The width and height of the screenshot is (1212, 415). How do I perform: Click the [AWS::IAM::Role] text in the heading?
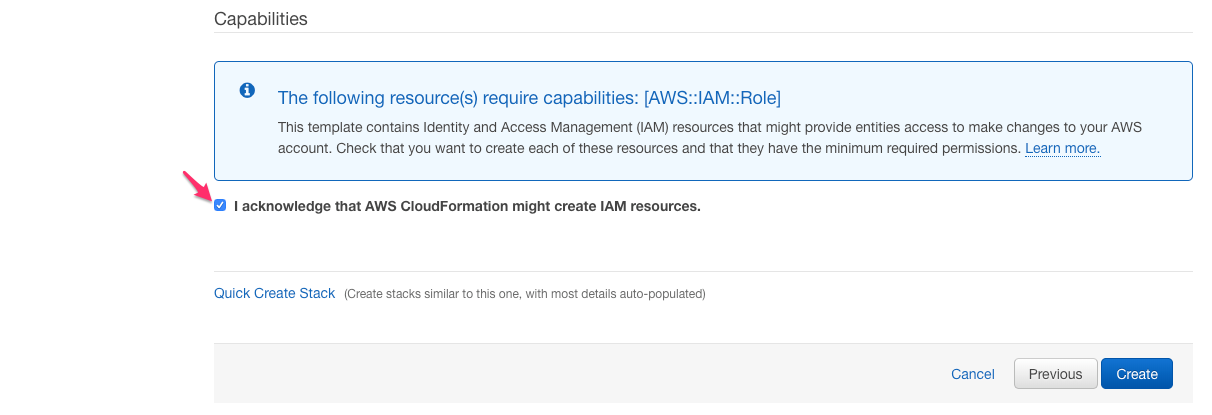(712, 98)
